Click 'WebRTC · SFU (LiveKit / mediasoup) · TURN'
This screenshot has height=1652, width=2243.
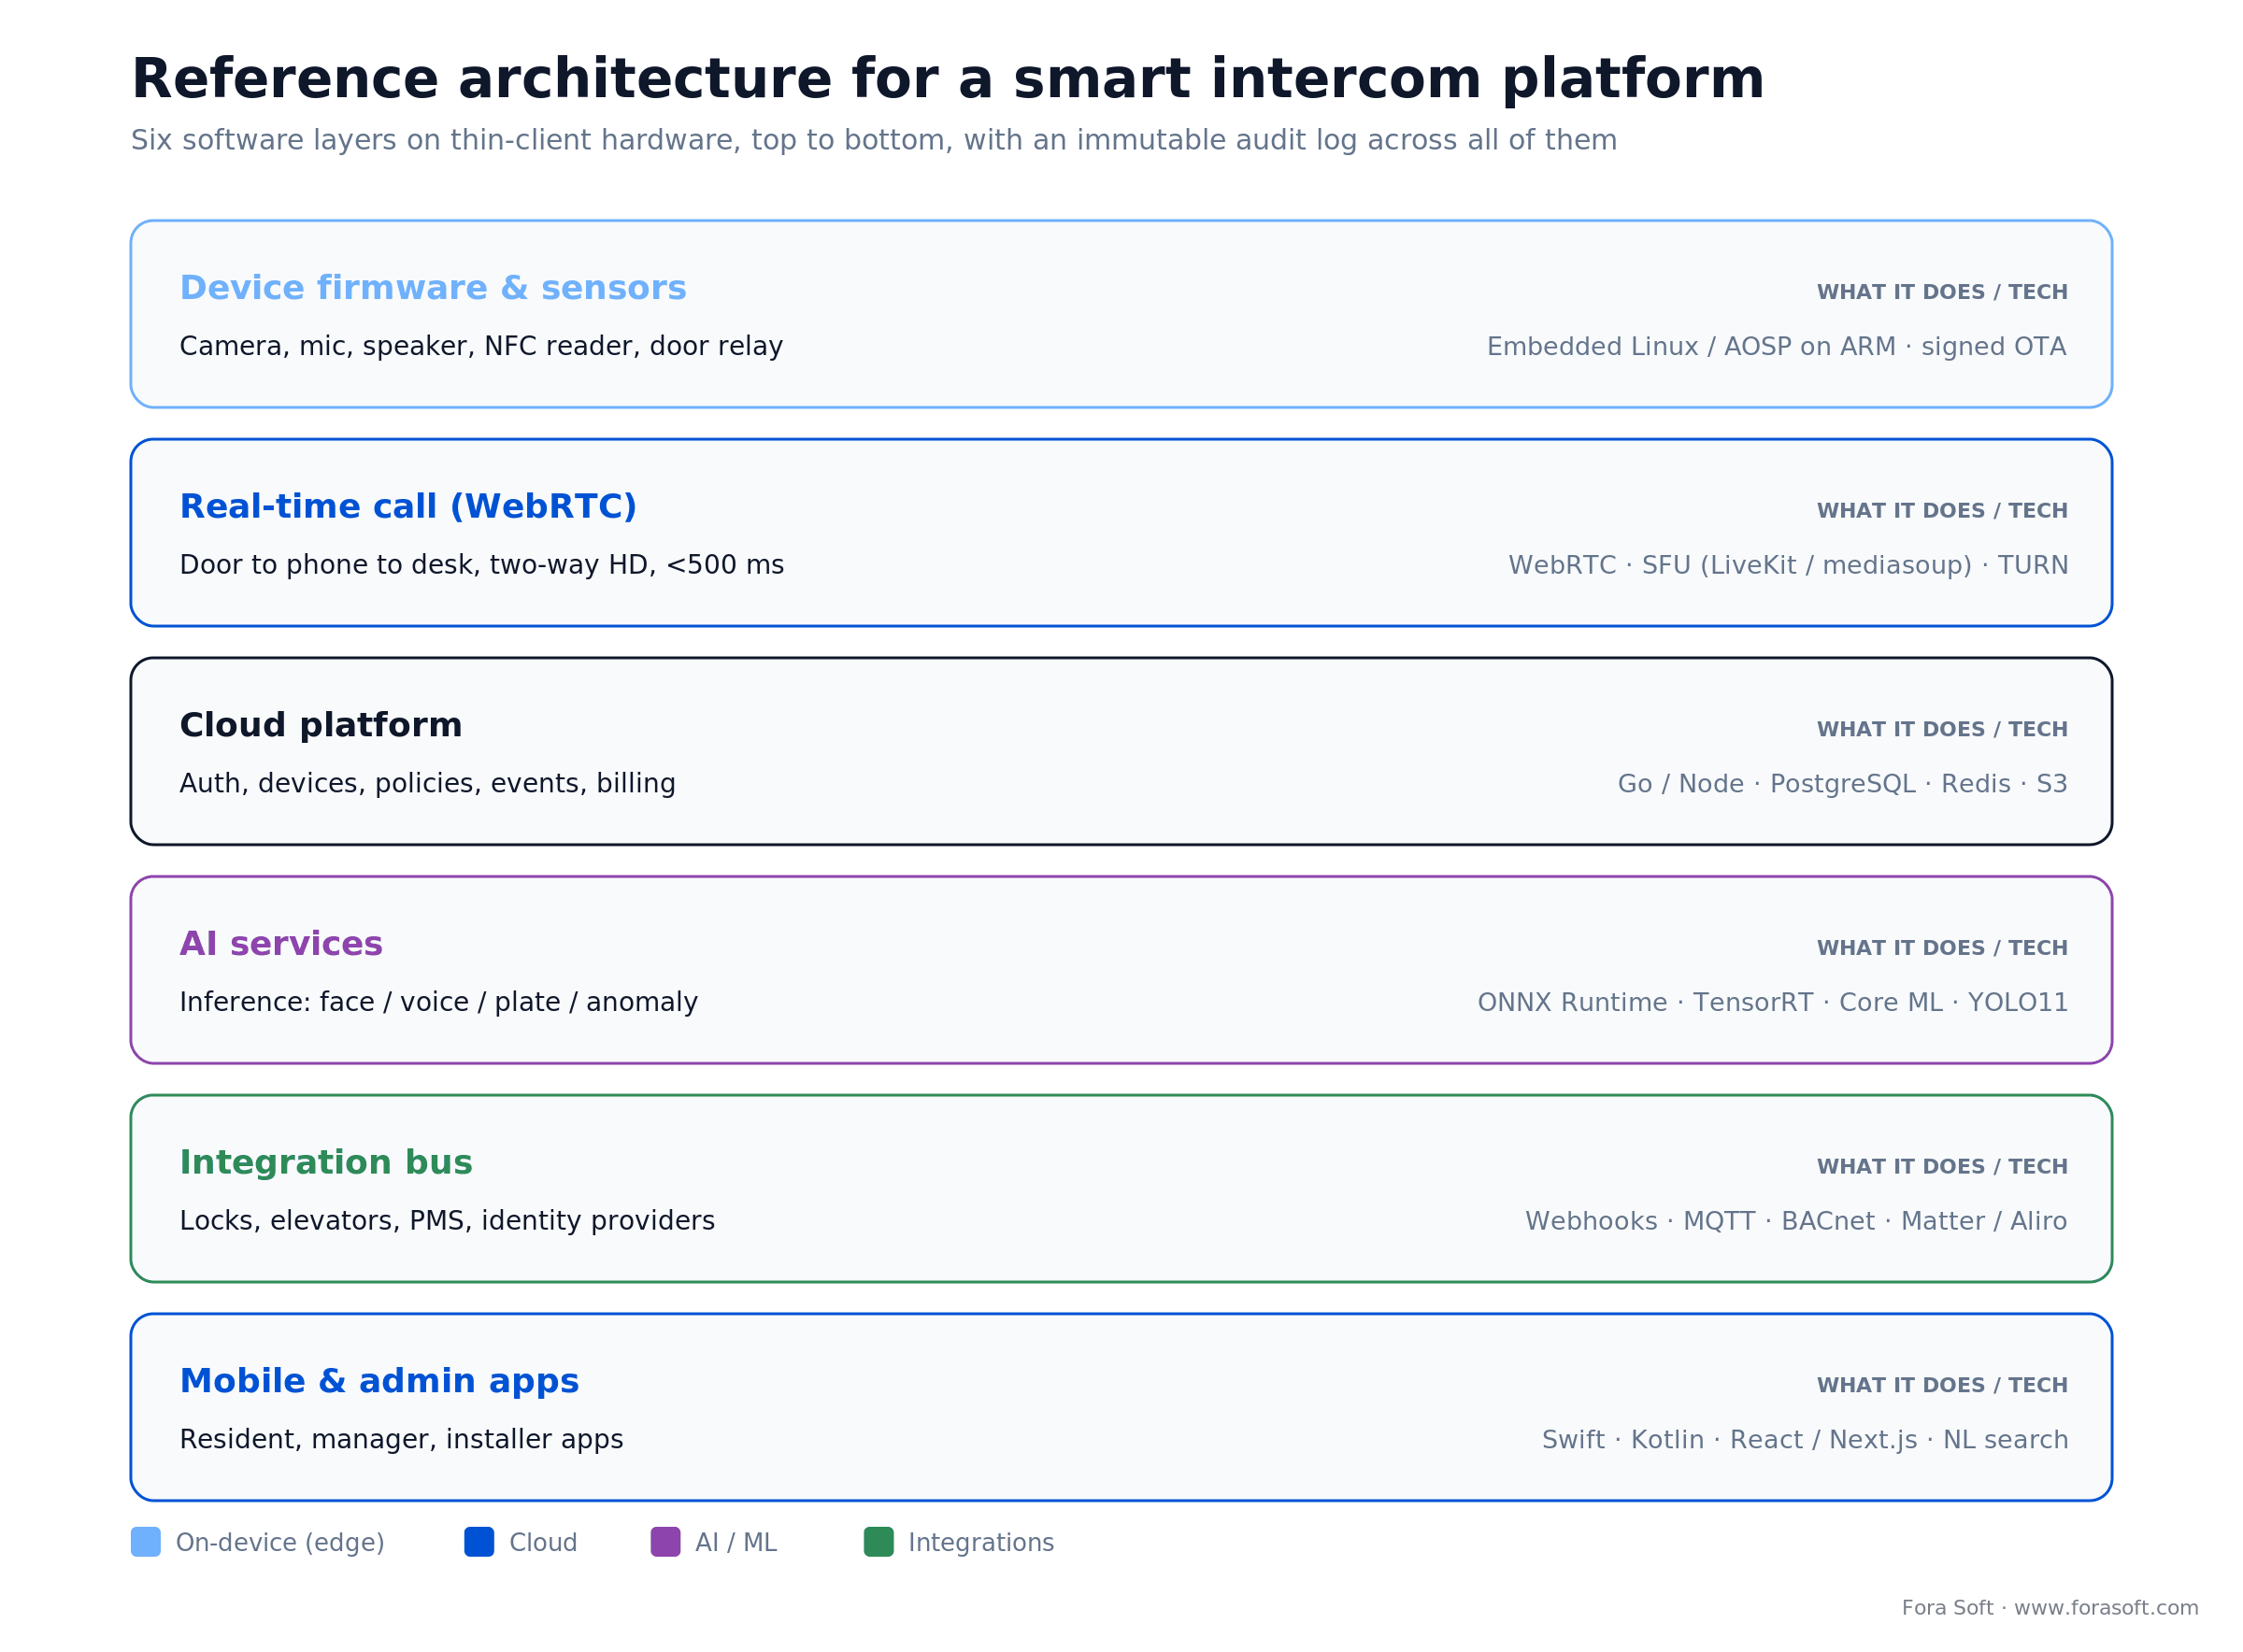point(1788,565)
